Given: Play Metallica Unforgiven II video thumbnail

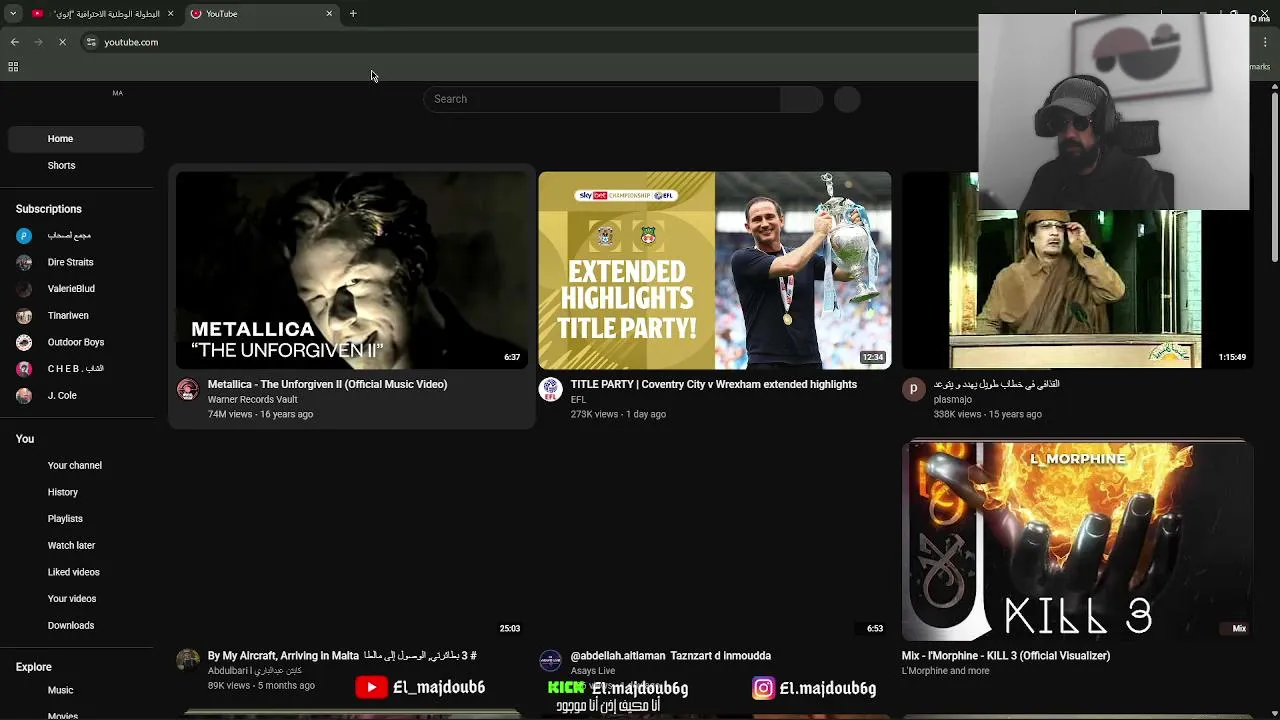Looking at the screenshot, I should 352,270.
